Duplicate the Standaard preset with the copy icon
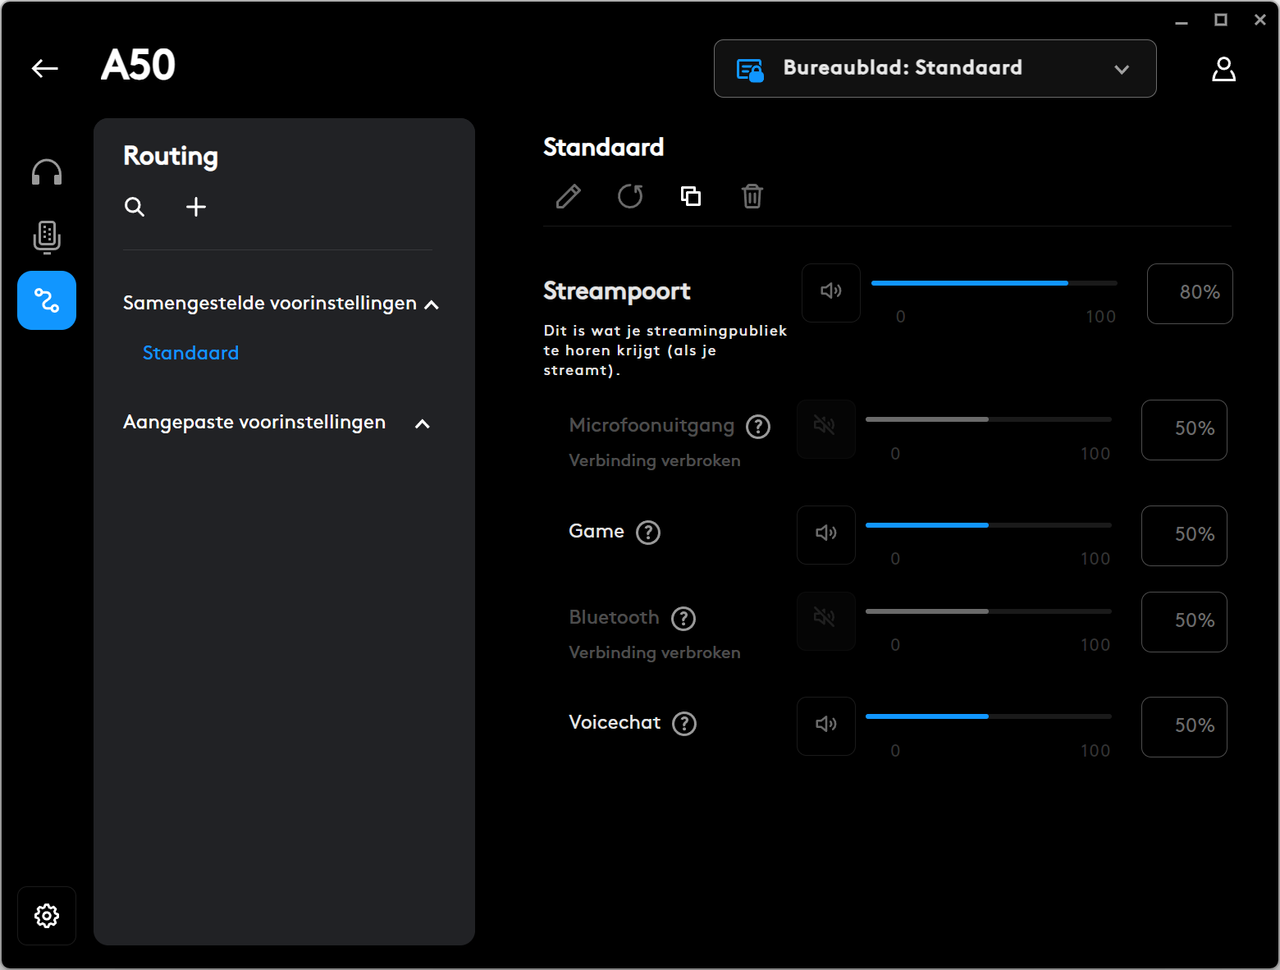 click(x=691, y=196)
